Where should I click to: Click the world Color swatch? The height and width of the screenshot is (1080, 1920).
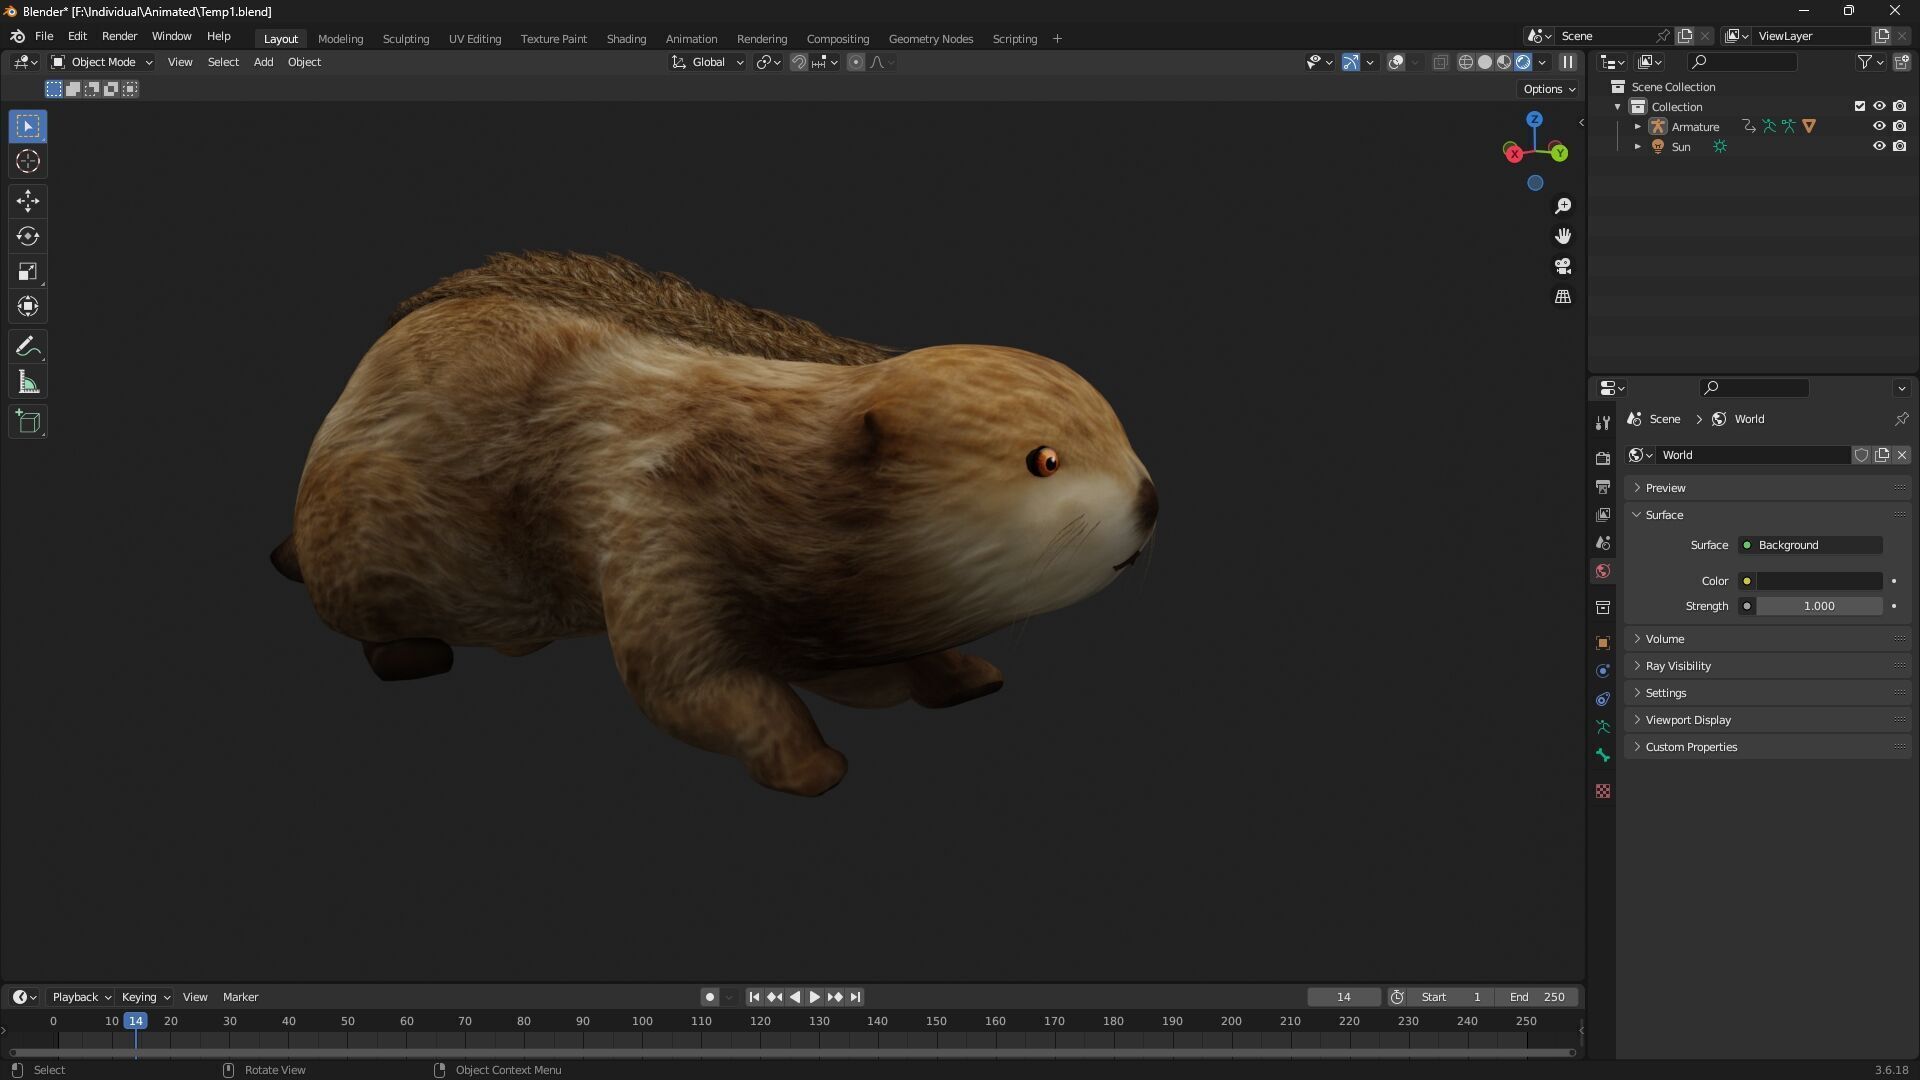[x=1820, y=581]
